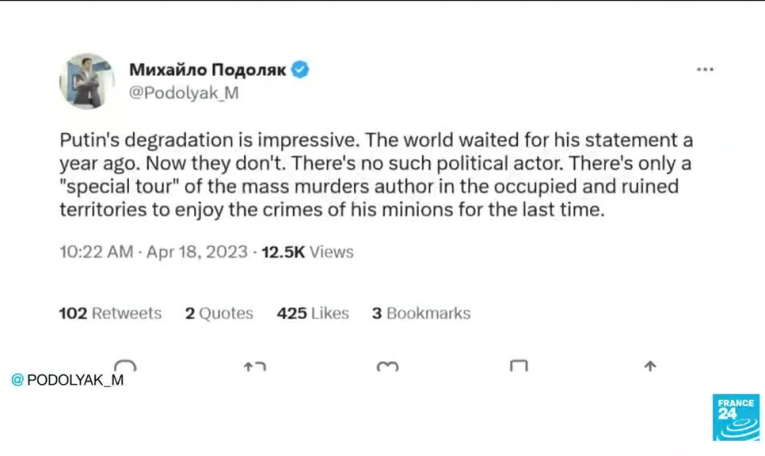Click the blue verified checkmark badge
The height and width of the screenshot is (456, 765).
tap(299, 69)
